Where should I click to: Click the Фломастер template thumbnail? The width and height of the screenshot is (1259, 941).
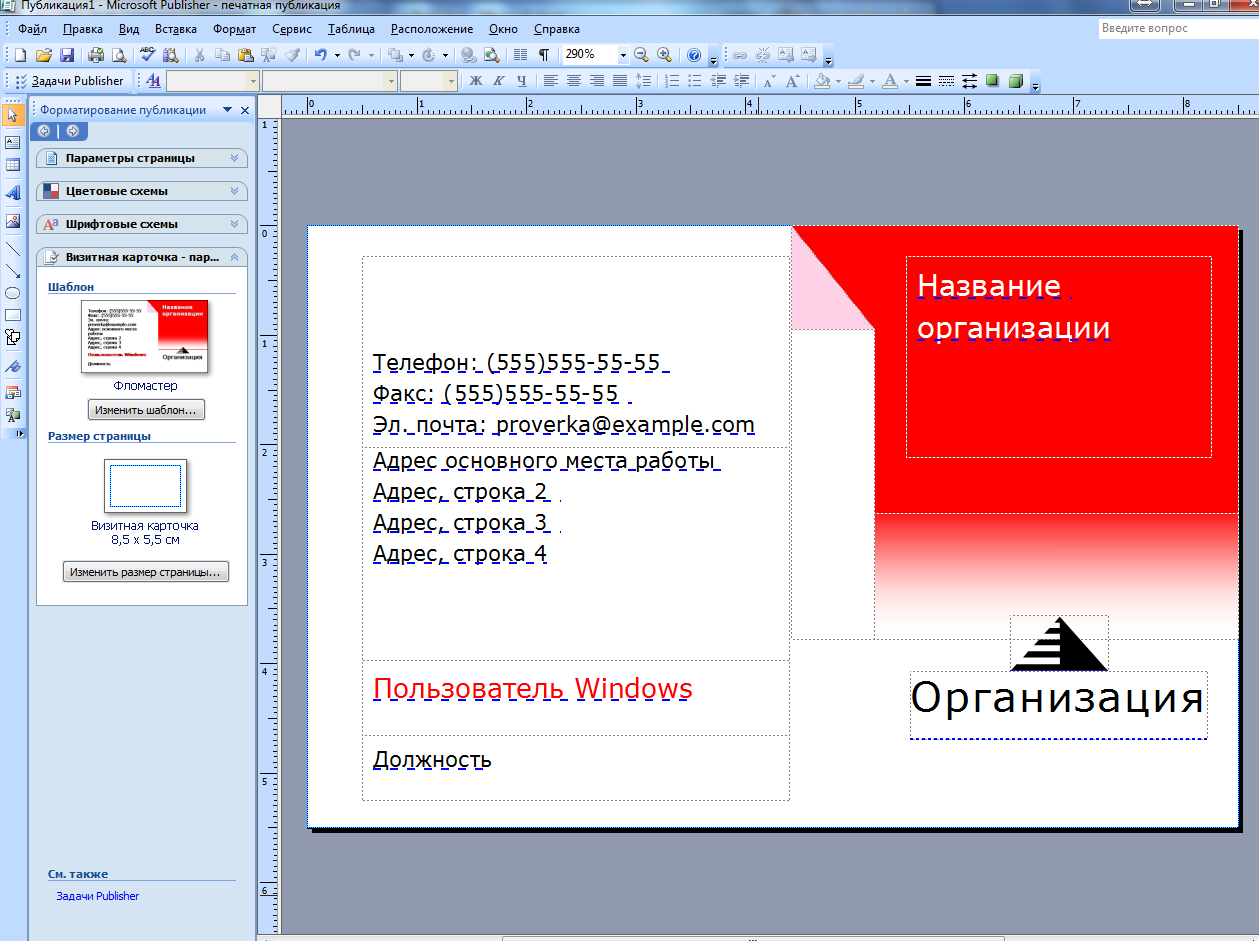pos(147,336)
